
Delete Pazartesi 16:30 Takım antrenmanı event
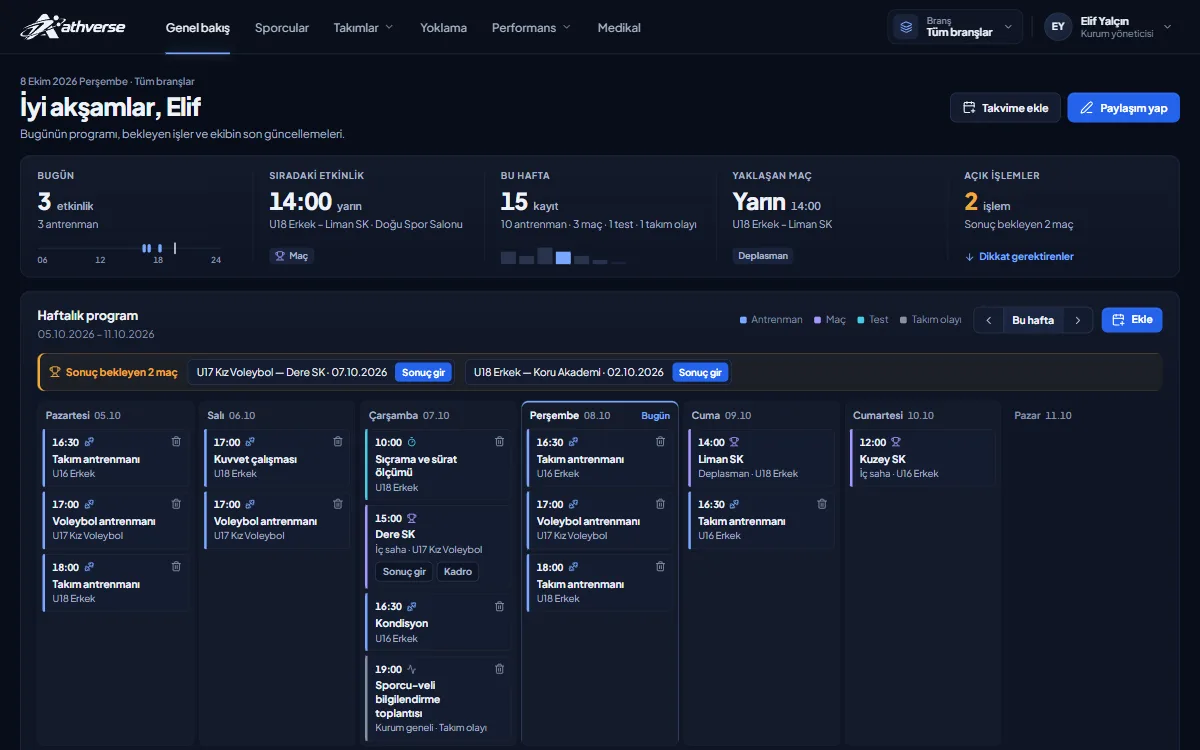click(x=176, y=441)
